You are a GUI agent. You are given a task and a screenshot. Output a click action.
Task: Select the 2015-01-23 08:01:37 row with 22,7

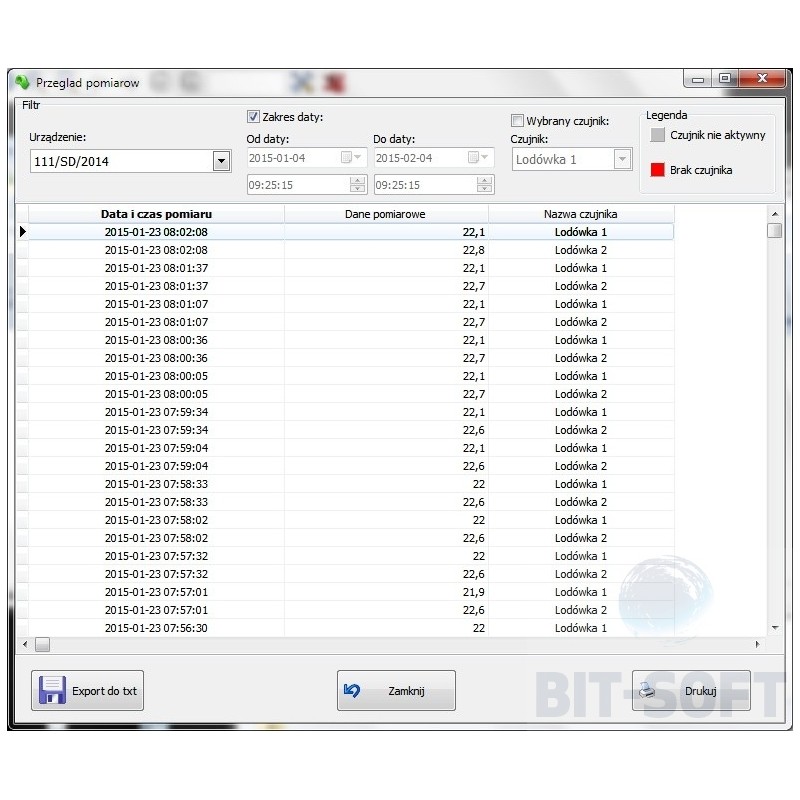[x=351, y=286]
